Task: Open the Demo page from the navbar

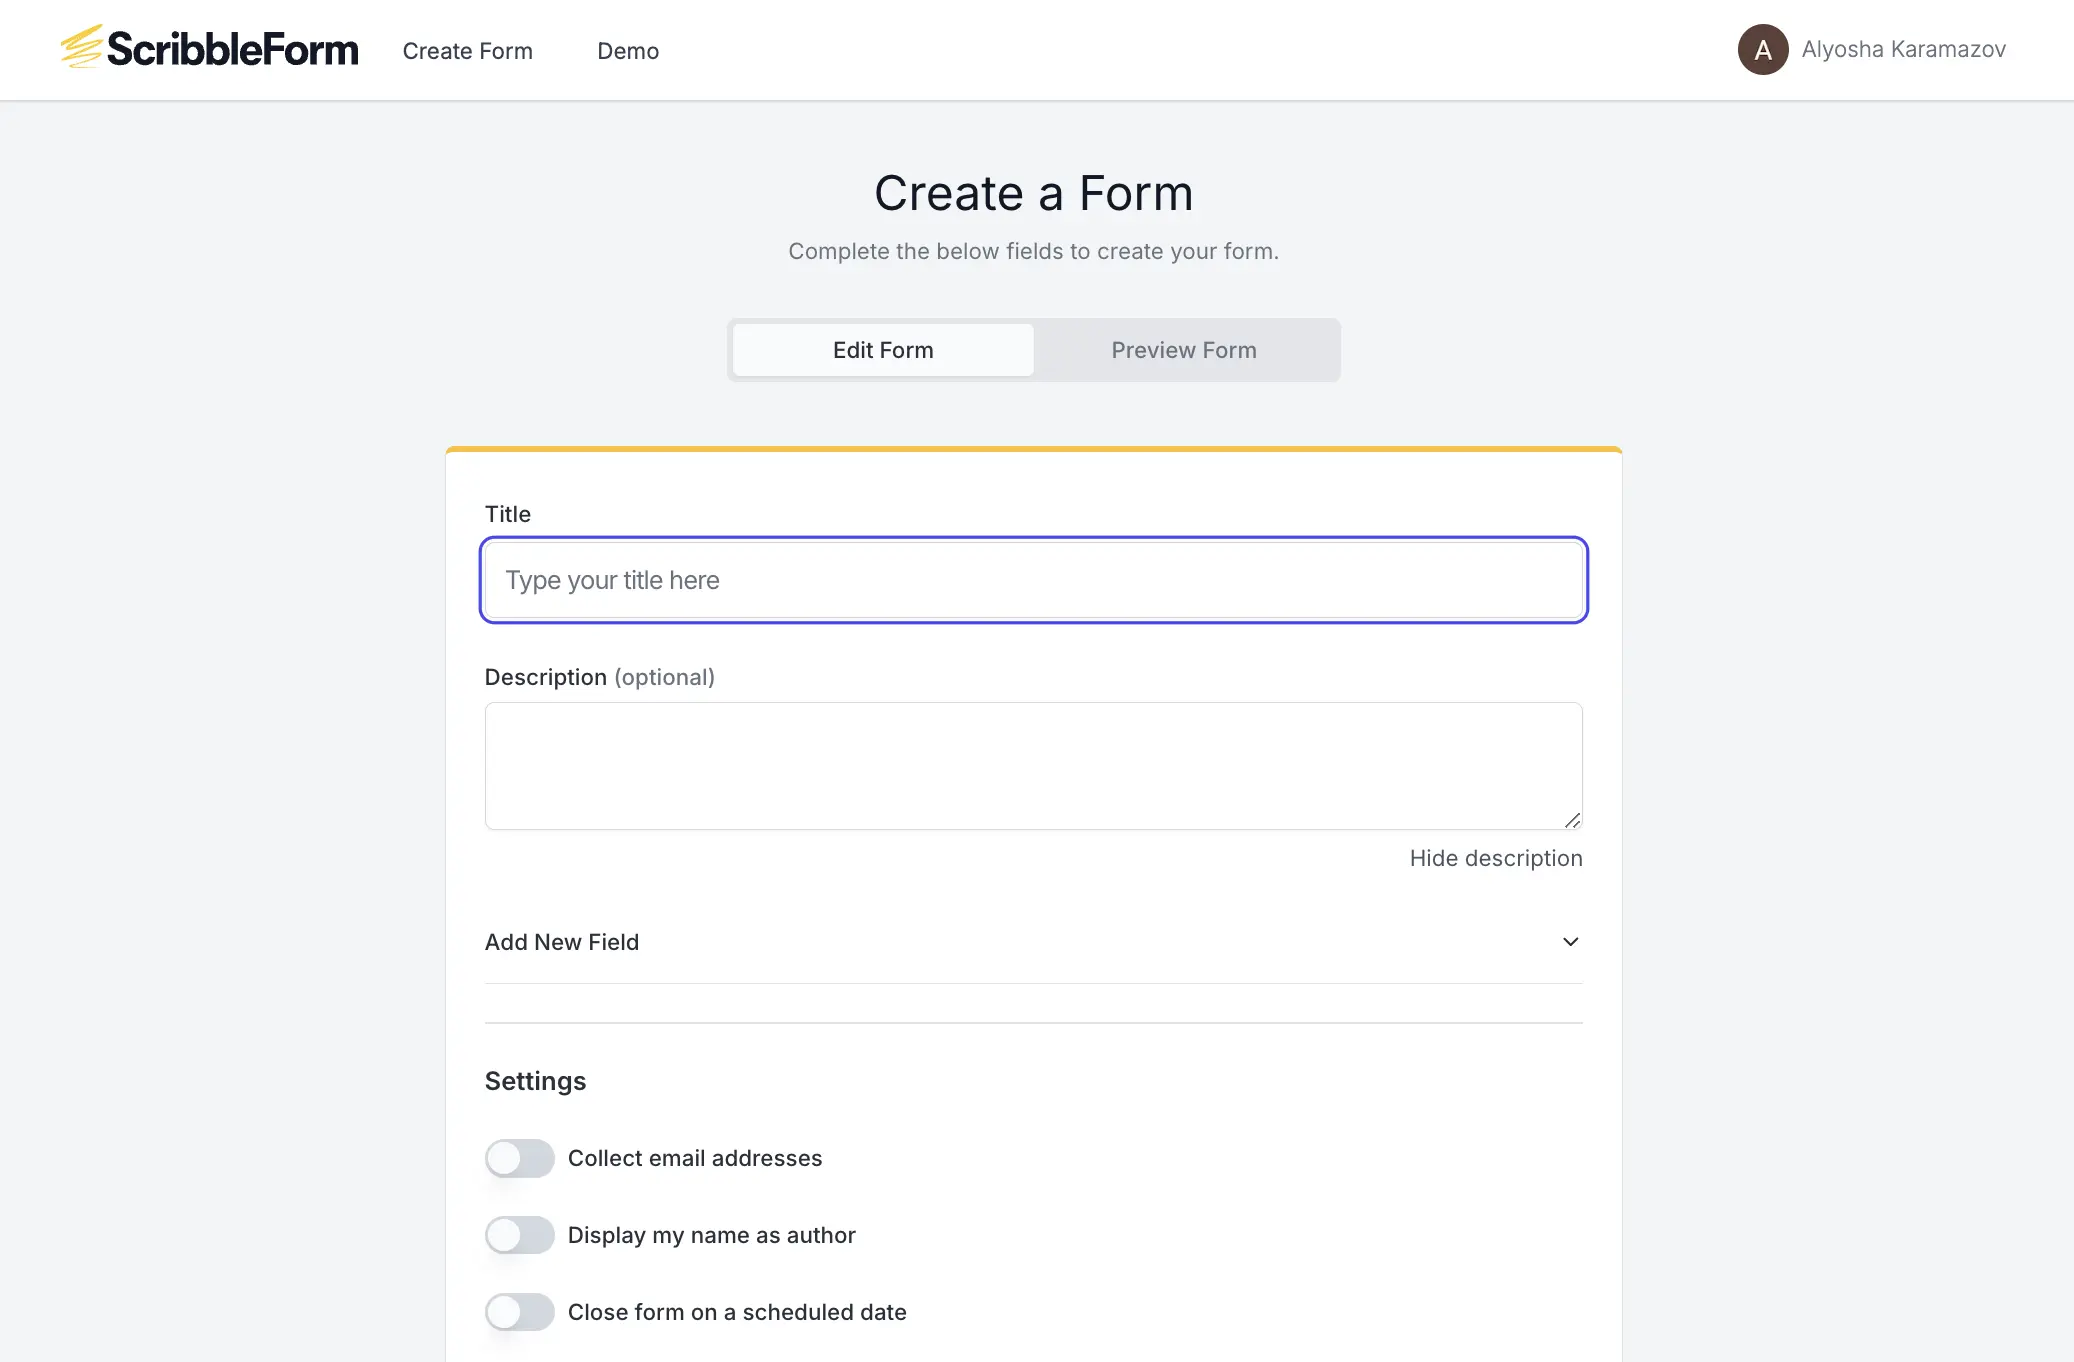Action: click(x=627, y=50)
